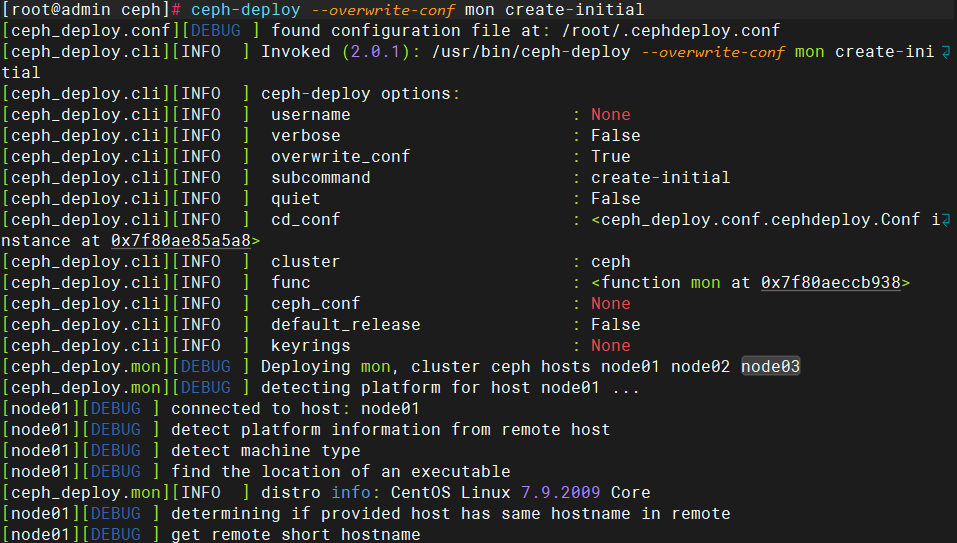Click the --overwrite-conf flag in prompt line
This screenshot has width=957, height=543.
[x=383, y=10]
